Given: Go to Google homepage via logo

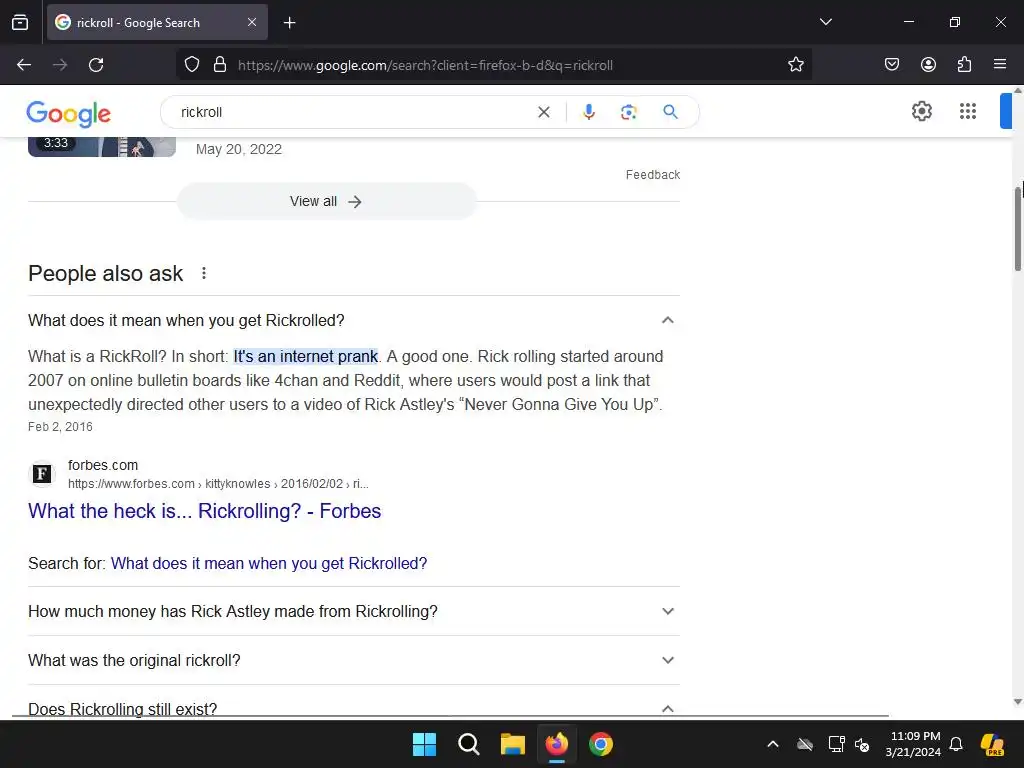Looking at the screenshot, I should [69, 114].
